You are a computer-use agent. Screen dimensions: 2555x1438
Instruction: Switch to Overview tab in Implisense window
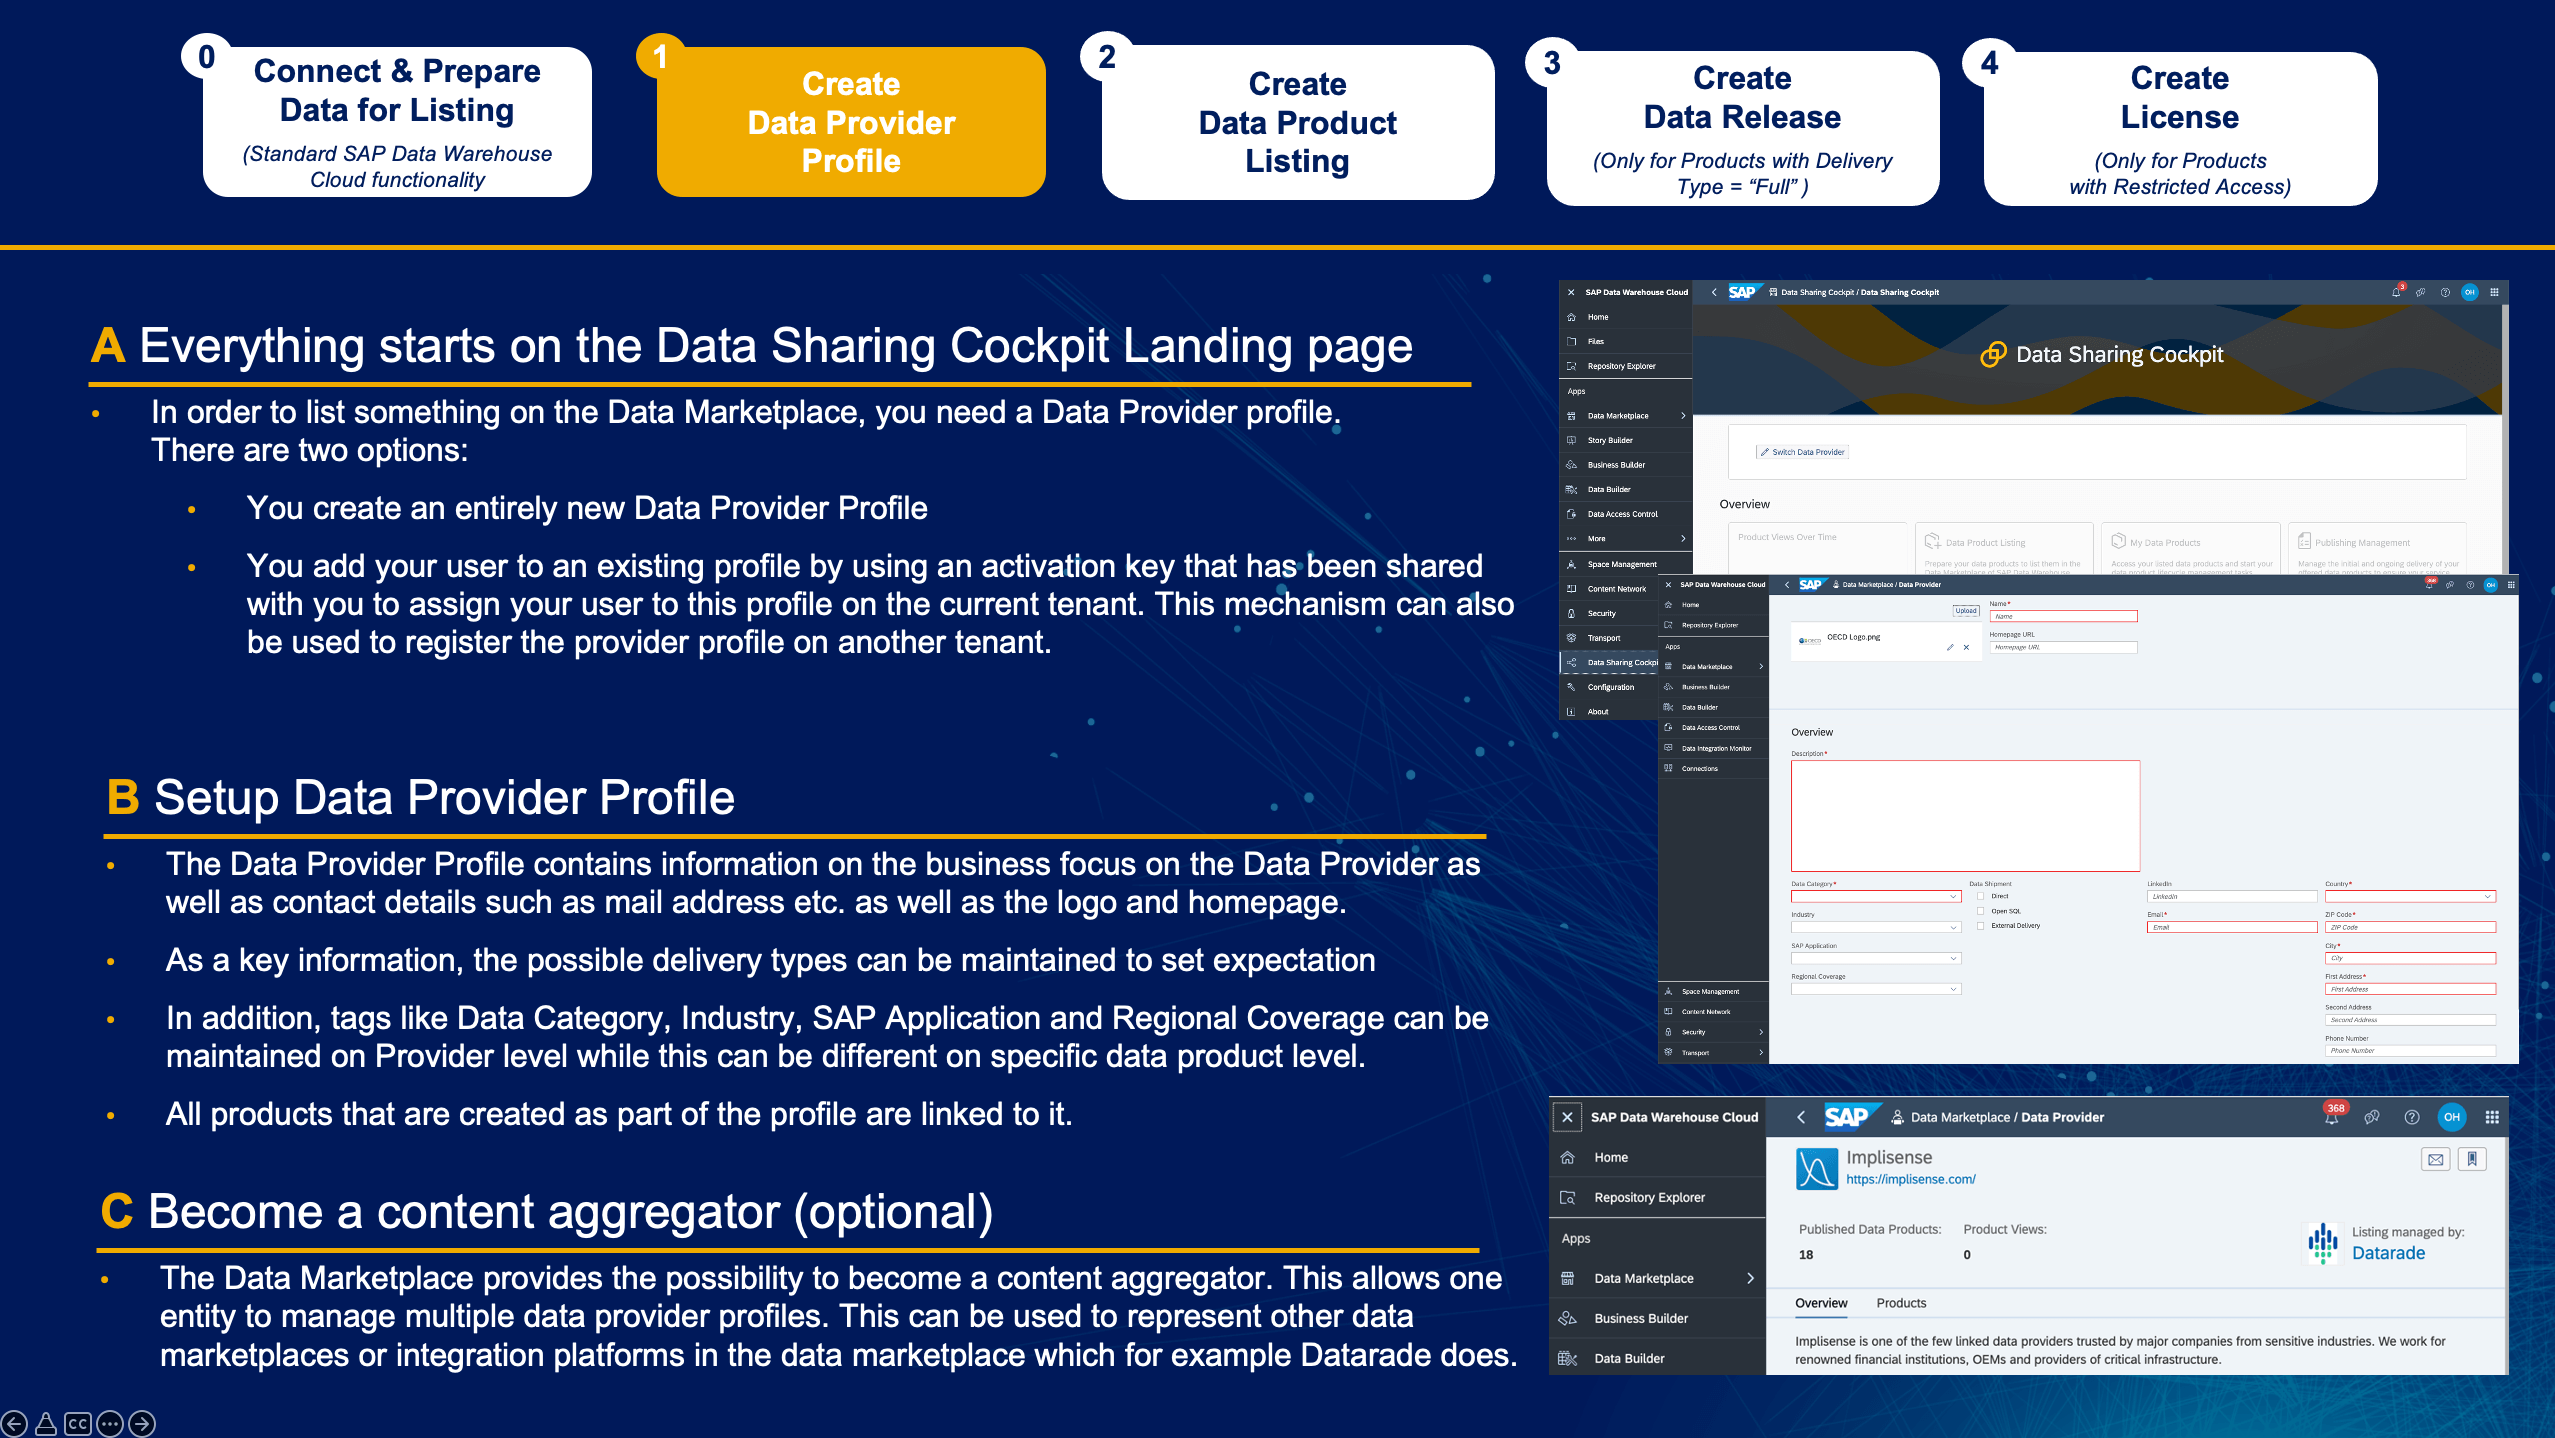[1821, 1303]
